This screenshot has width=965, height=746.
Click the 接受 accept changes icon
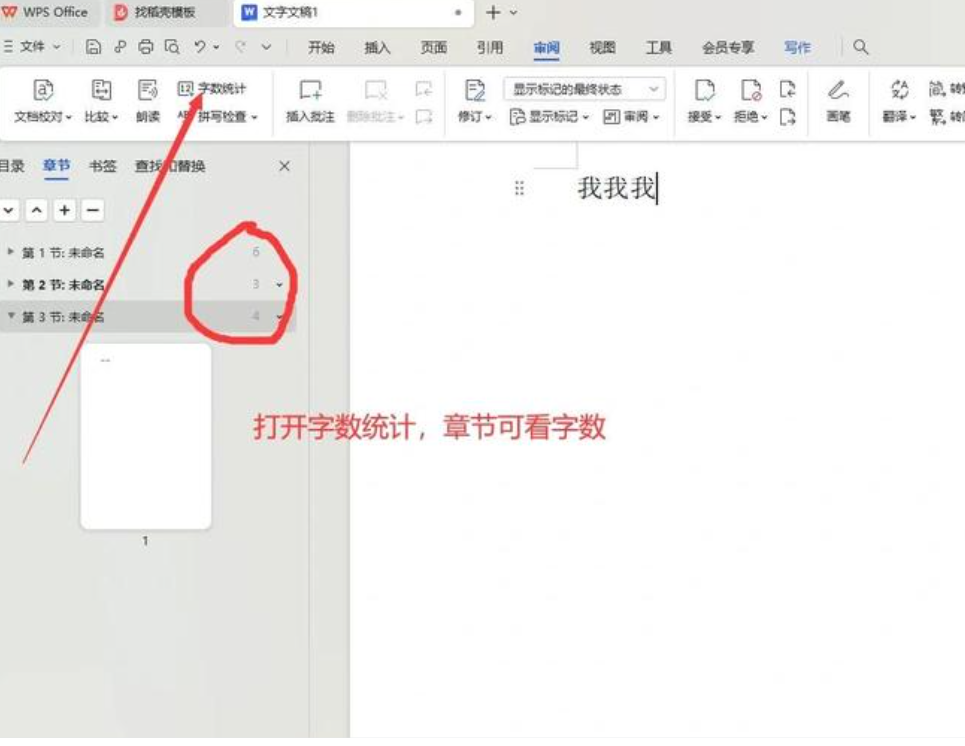(x=705, y=91)
